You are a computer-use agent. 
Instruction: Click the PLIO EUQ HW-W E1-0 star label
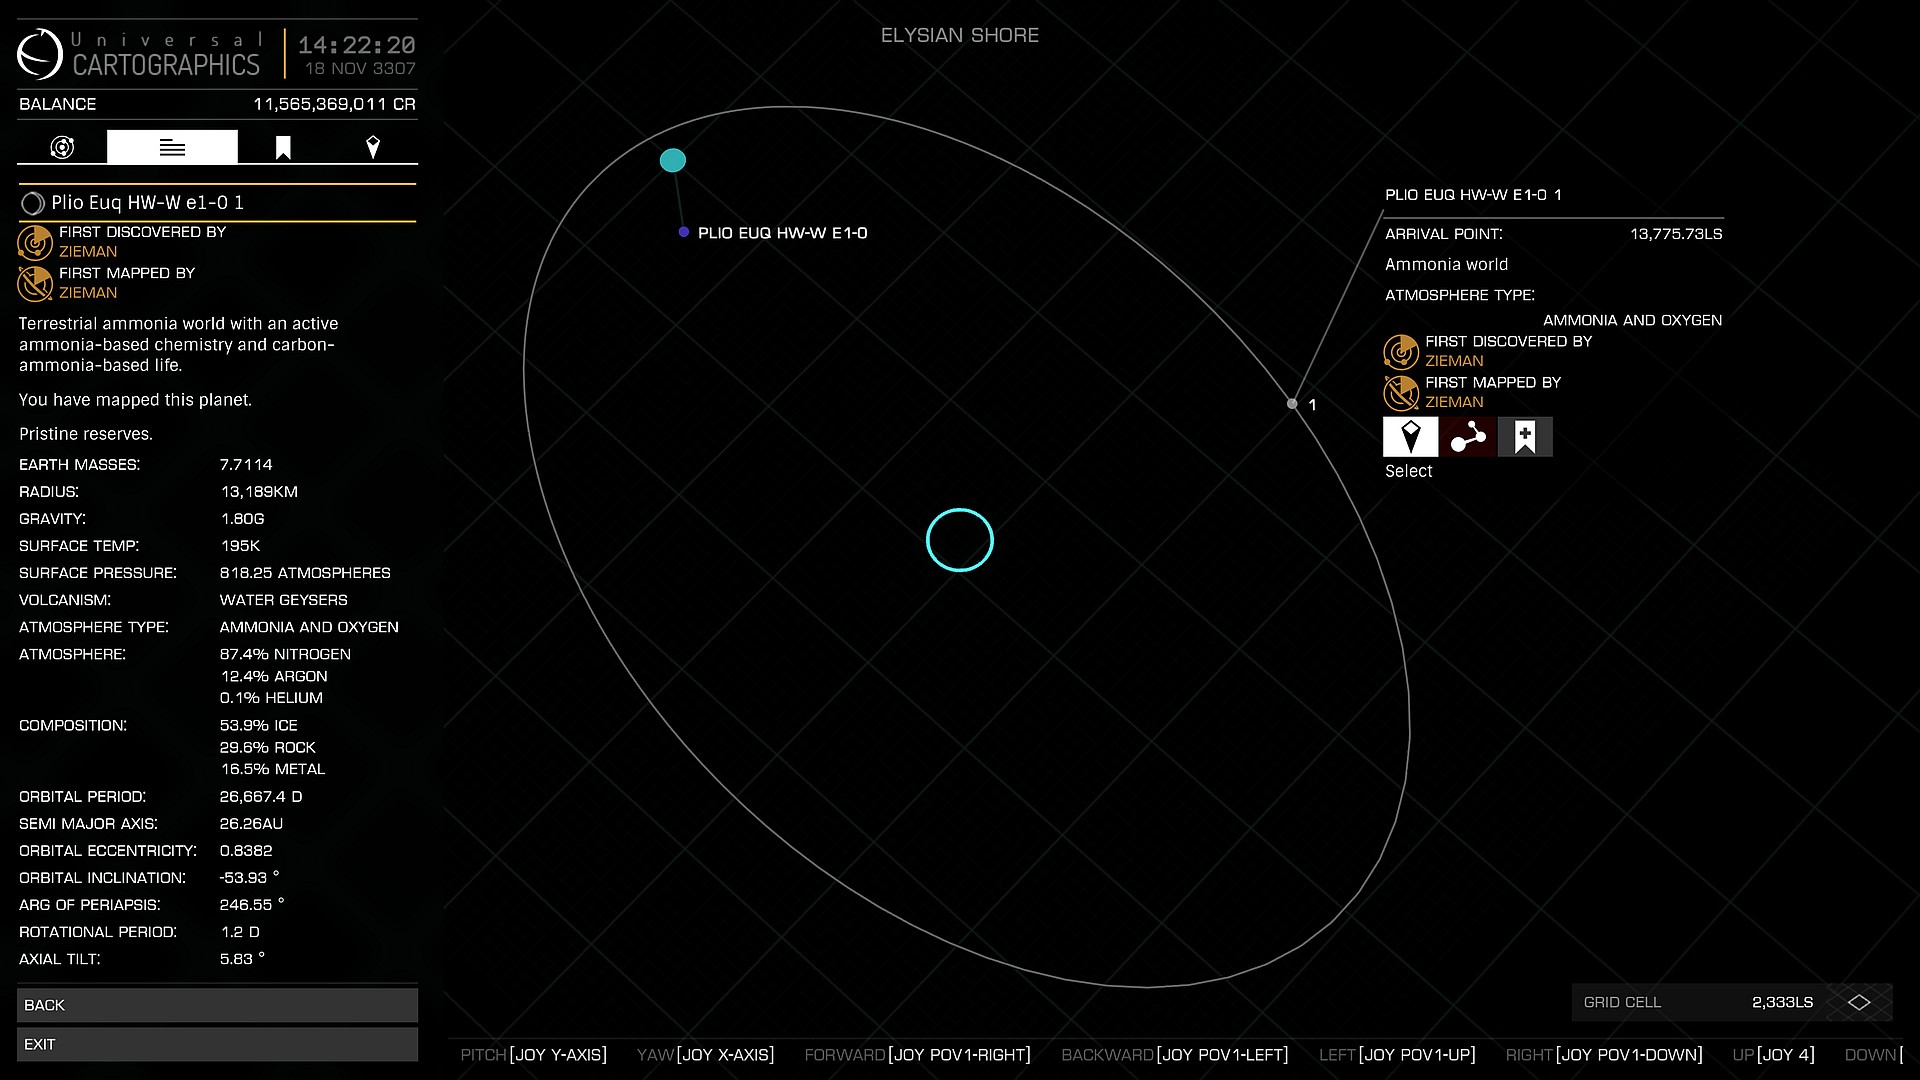click(x=783, y=233)
